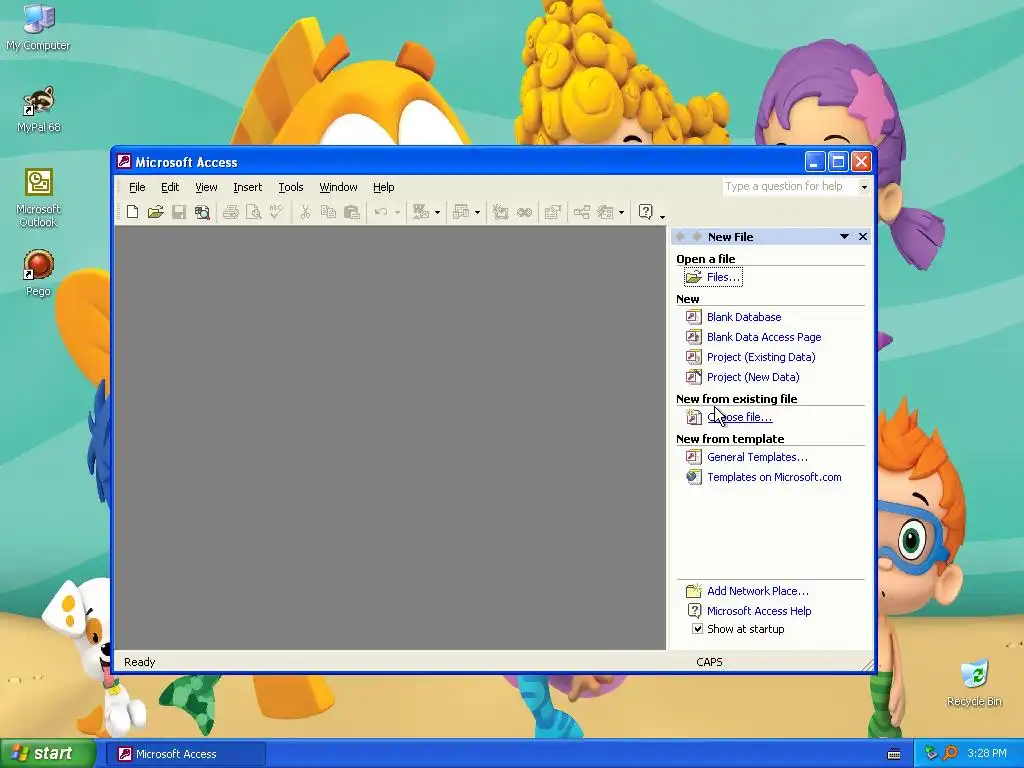Click the Templates on Microsoft.com link
The height and width of the screenshot is (768, 1024).
click(x=774, y=477)
